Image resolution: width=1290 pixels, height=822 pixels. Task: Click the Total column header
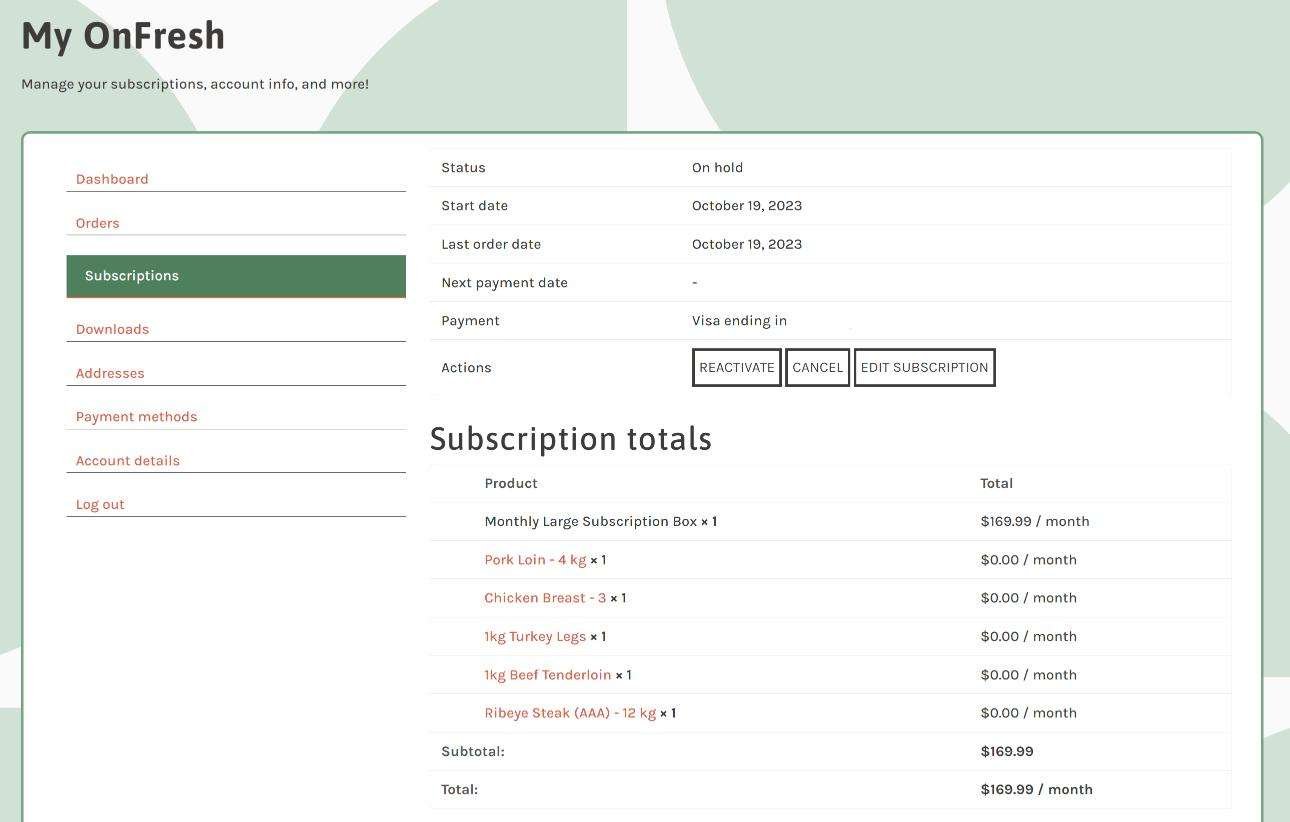997,483
